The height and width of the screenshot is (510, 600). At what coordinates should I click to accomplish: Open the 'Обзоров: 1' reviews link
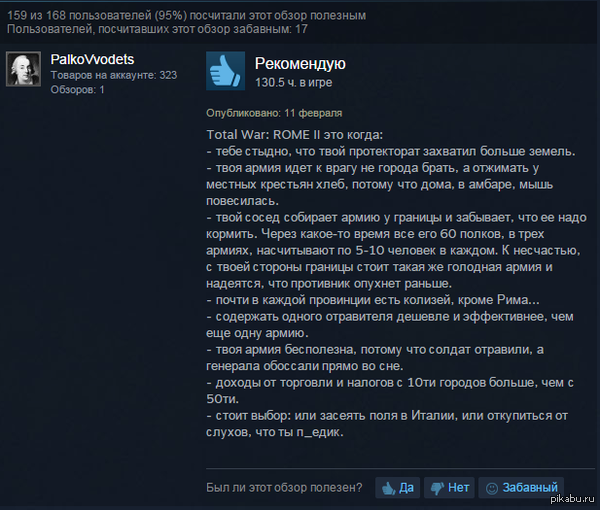[77, 90]
